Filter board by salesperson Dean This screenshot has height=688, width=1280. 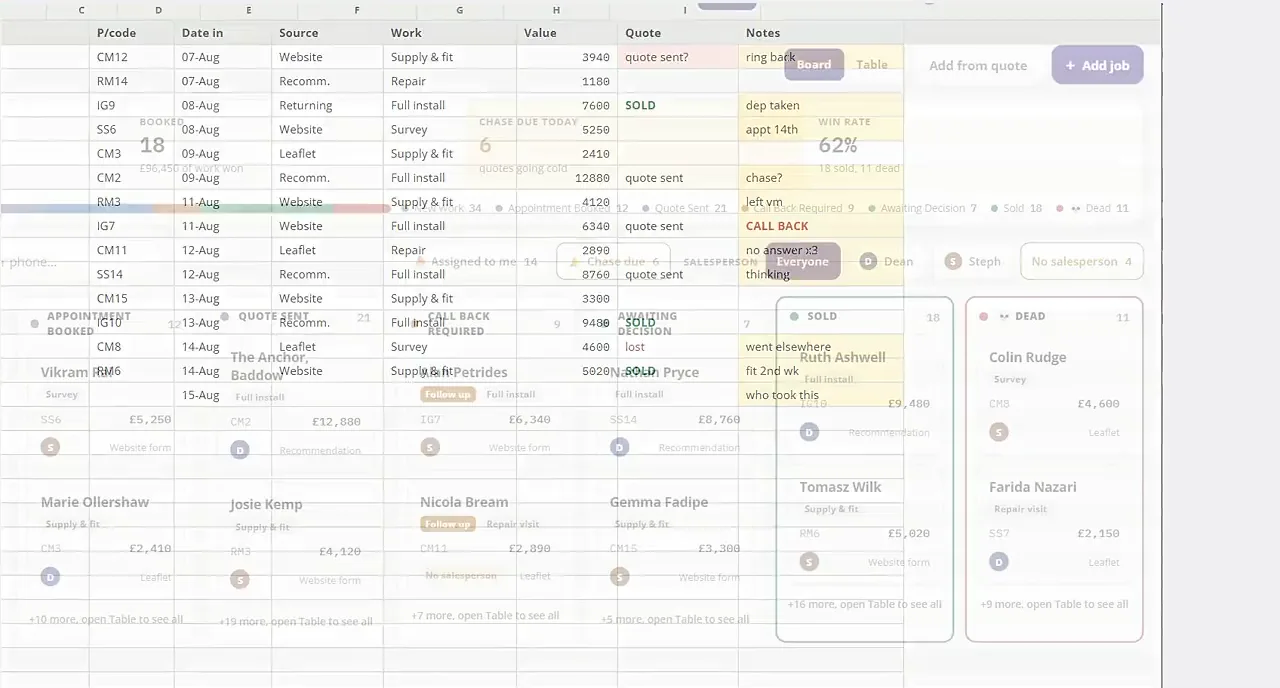pyautogui.click(x=887, y=262)
